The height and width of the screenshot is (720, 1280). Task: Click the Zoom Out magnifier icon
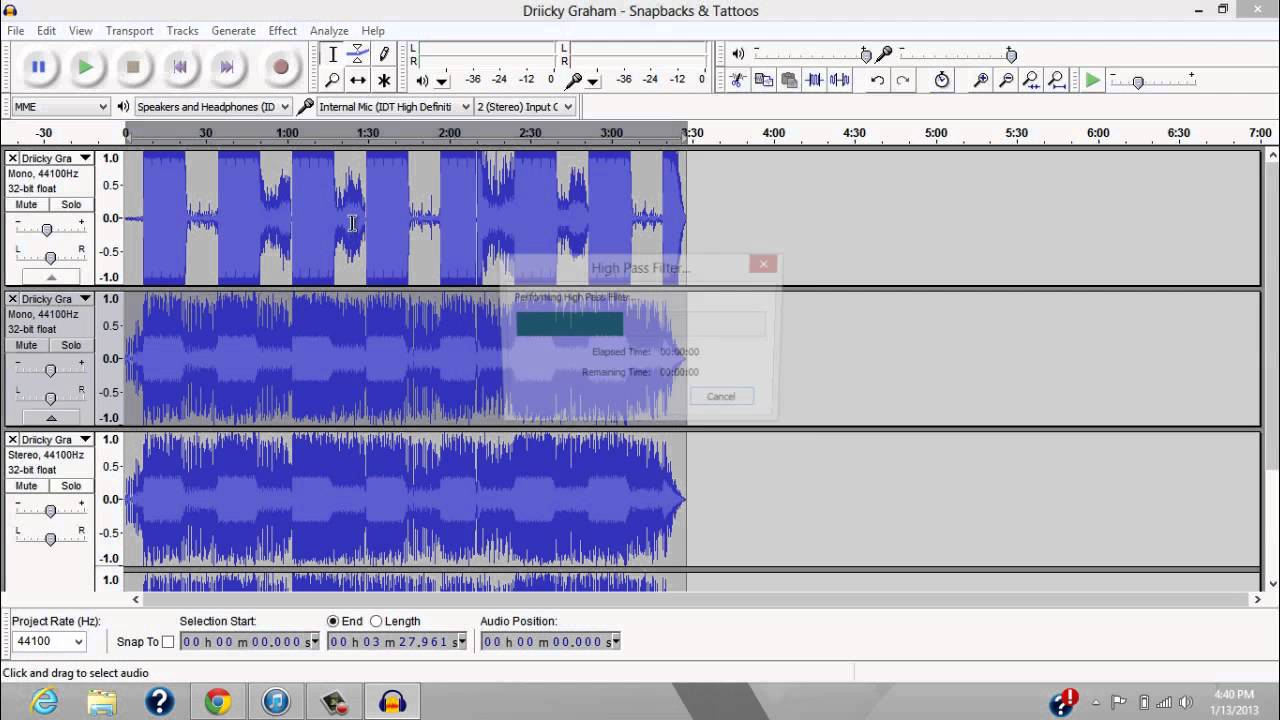point(1006,80)
